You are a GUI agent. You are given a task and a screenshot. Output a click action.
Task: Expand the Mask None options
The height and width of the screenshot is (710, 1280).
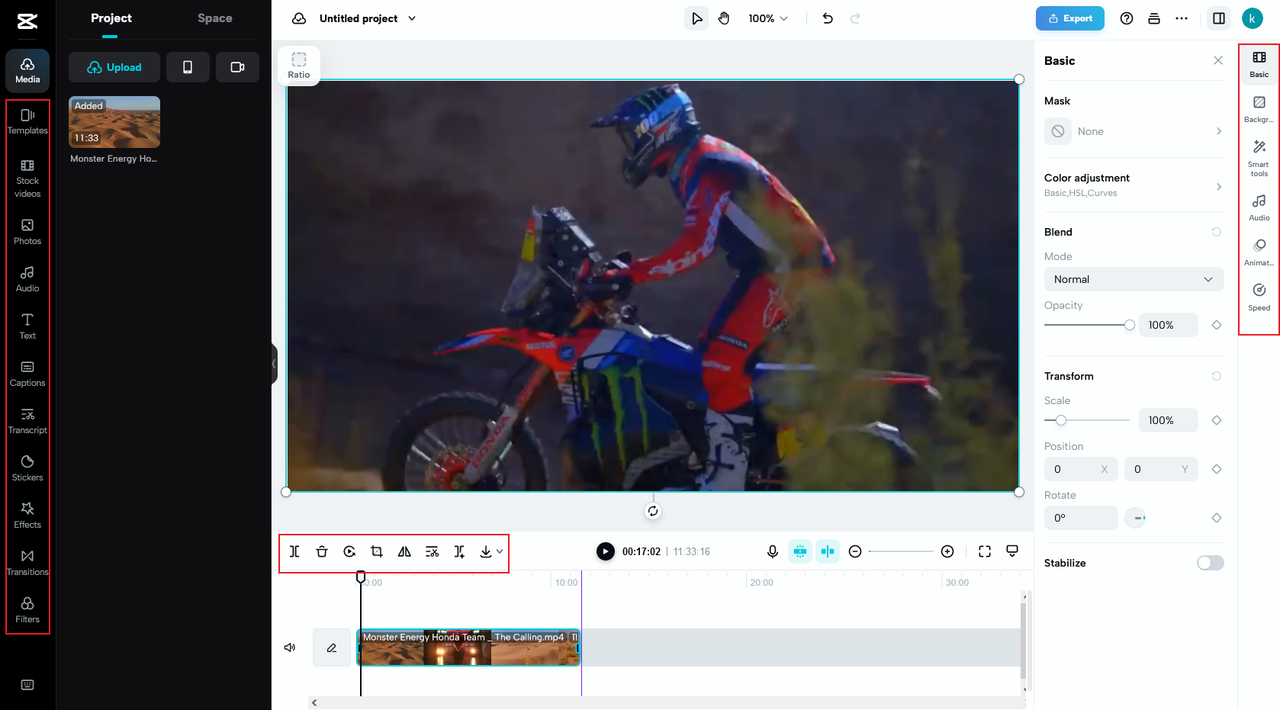point(1134,131)
